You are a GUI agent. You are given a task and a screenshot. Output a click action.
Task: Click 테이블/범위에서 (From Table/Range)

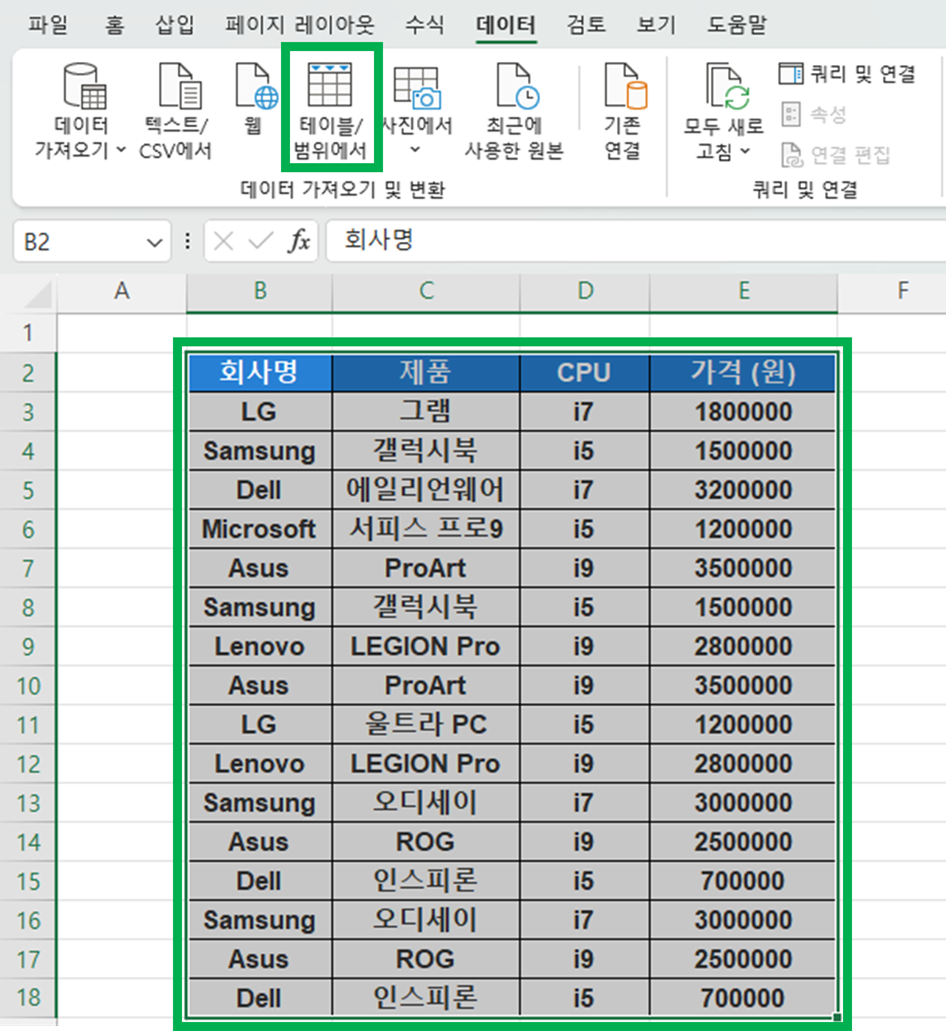[330, 110]
